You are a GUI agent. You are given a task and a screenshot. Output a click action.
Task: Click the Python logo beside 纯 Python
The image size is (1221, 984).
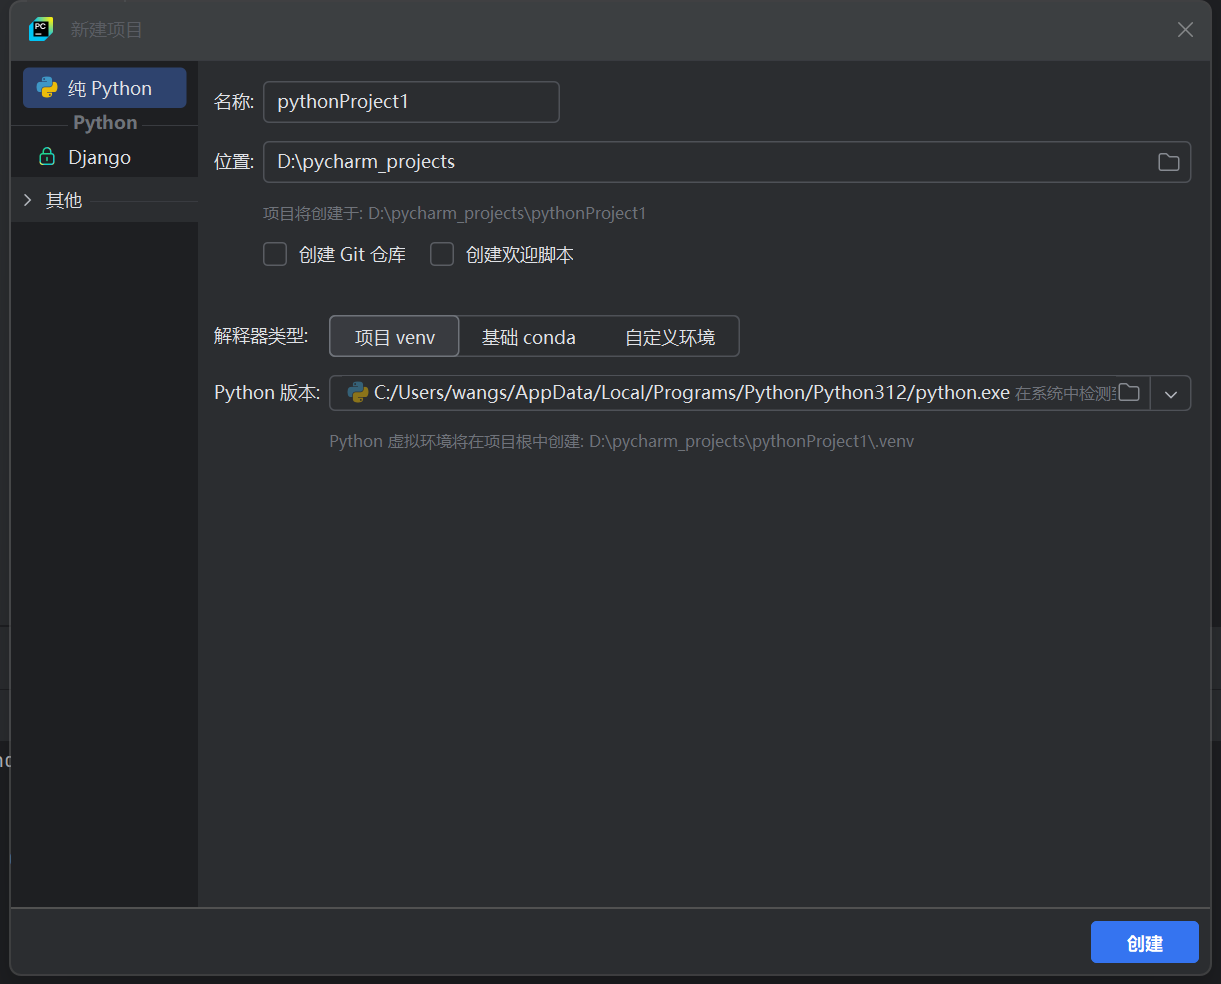47,88
